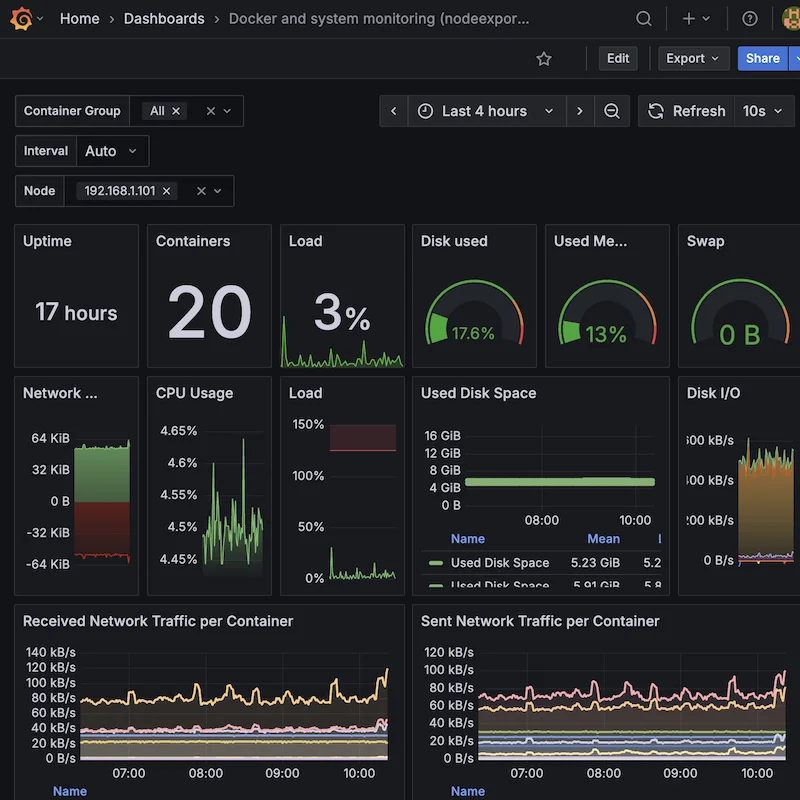Click the blue Share button
The image size is (800, 800).
[762, 58]
